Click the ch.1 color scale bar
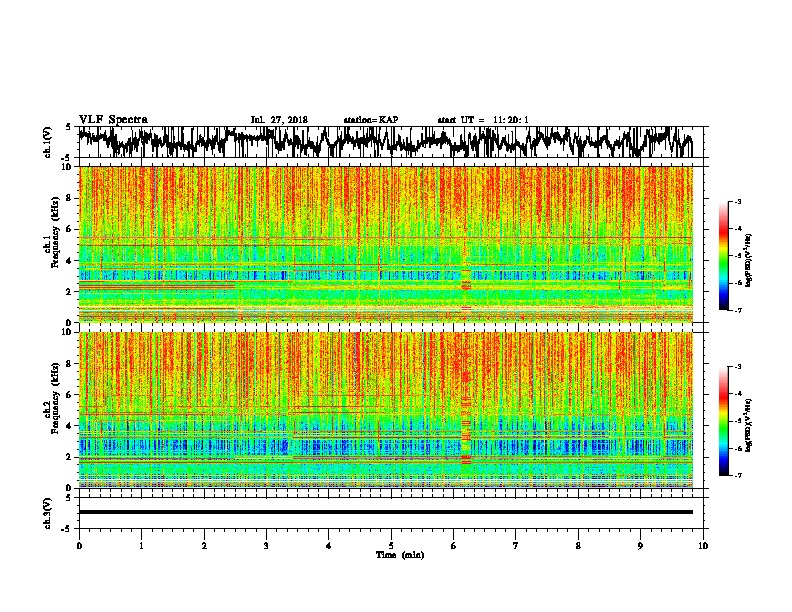 tap(723, 256)
